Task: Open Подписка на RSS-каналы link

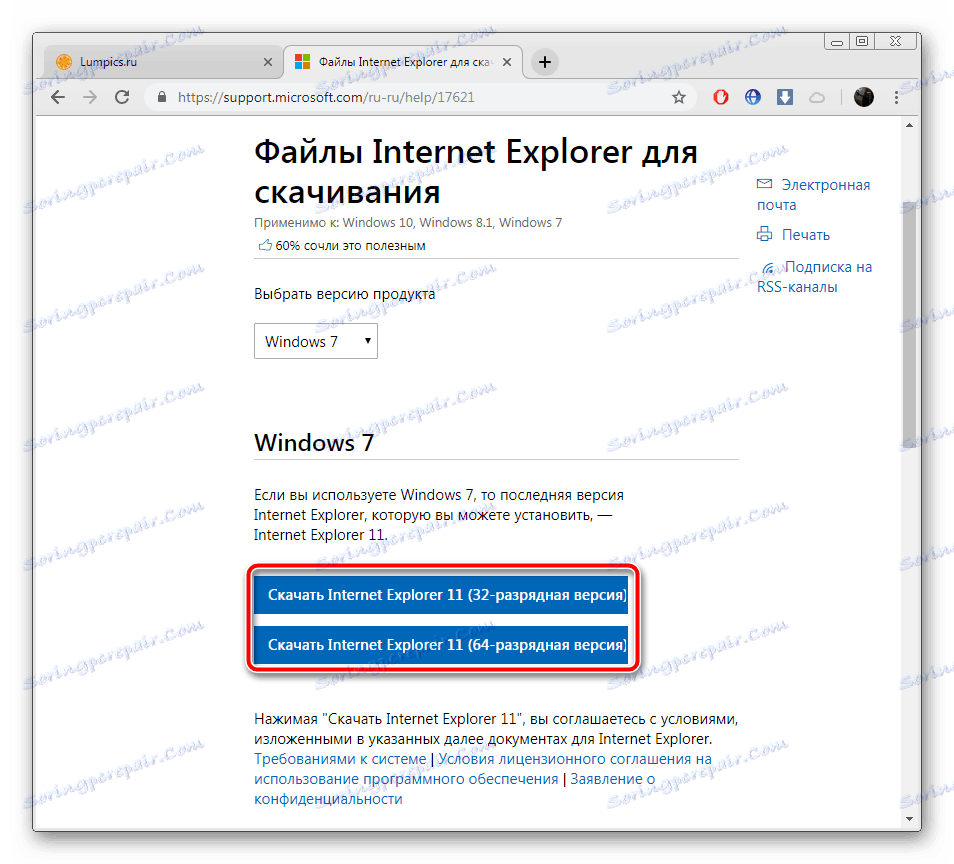Action: (x=815, y=277)
